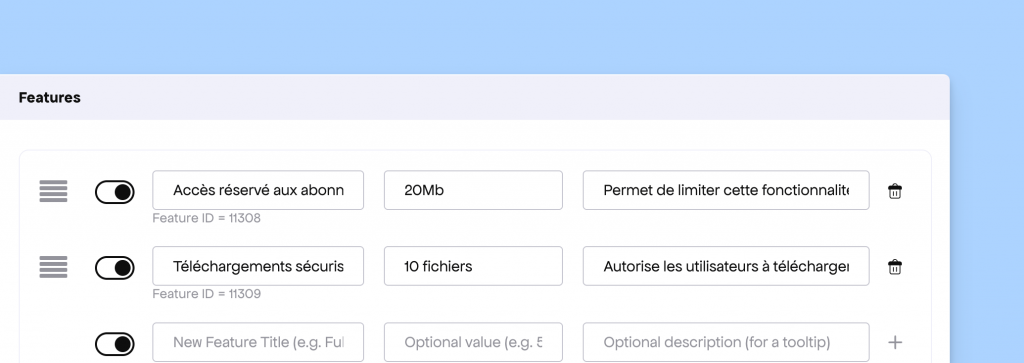Toggle the Téléchargements sécurisés feature switch

pyautogui.click(x=115, y=268)
